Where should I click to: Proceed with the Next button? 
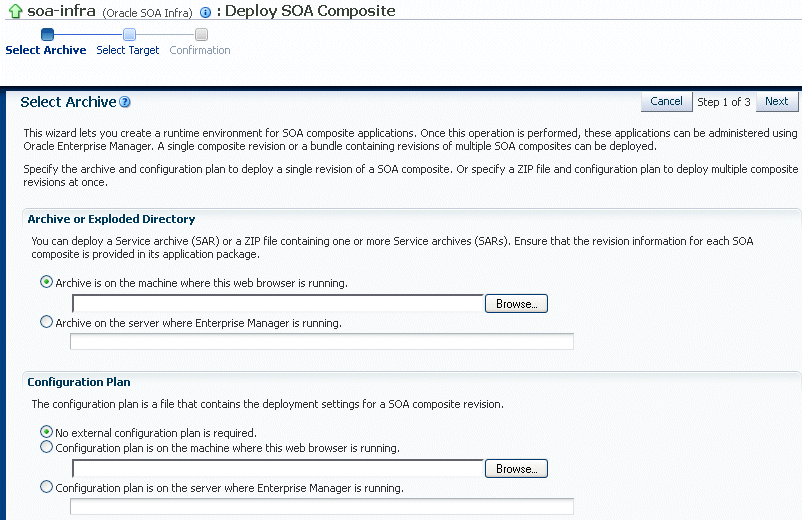click(x=776, y=101)
